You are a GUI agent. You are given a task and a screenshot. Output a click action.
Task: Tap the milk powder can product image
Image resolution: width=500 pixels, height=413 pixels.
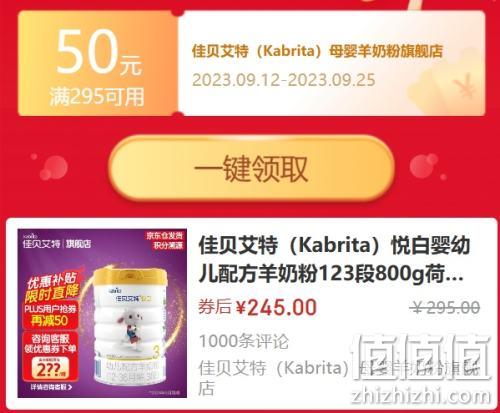pyautogui.click(x=102, y=313)
